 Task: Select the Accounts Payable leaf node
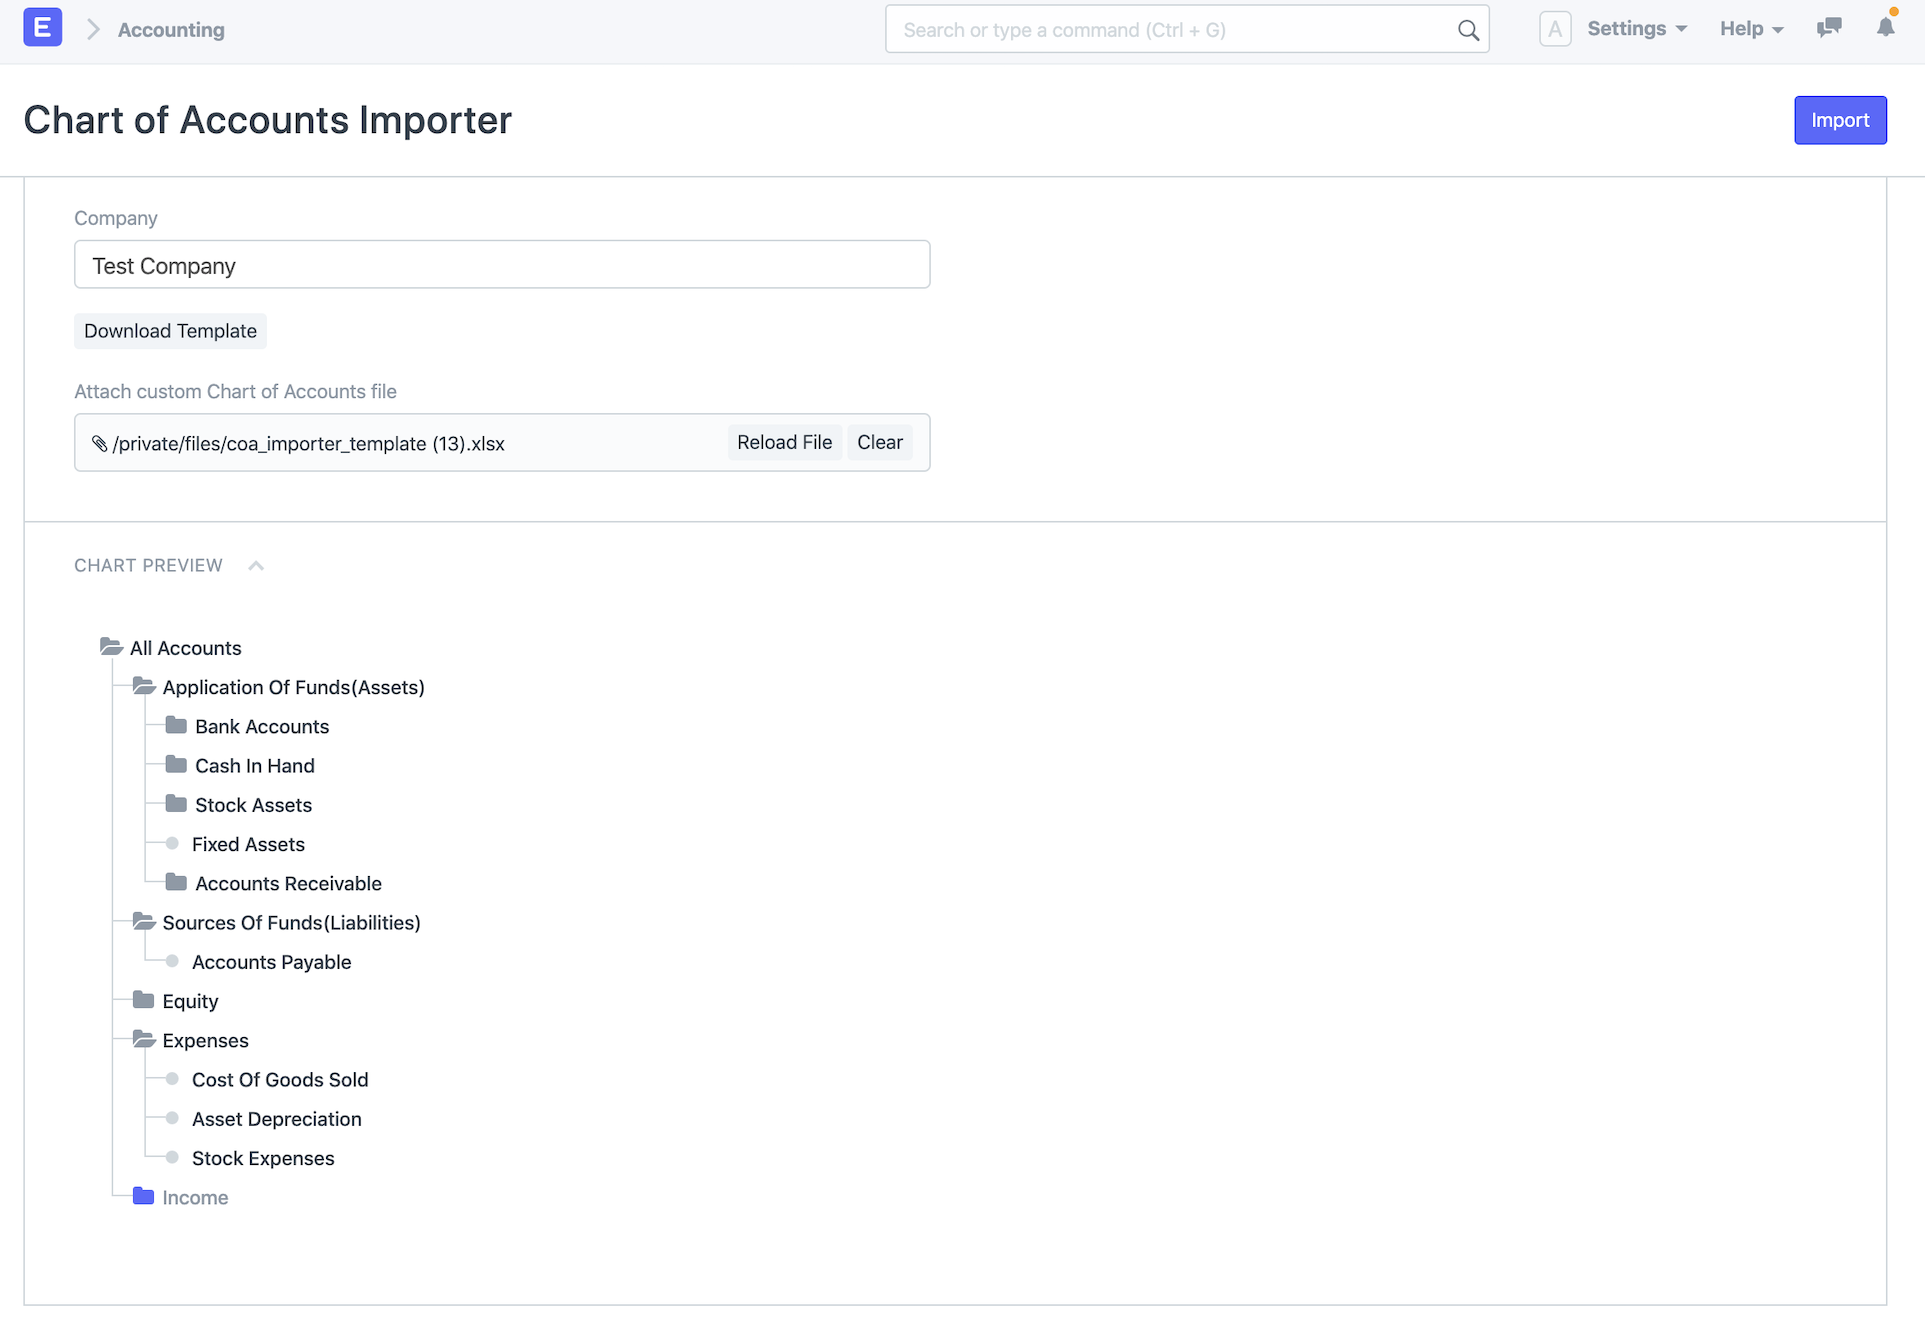pos(272,961)
